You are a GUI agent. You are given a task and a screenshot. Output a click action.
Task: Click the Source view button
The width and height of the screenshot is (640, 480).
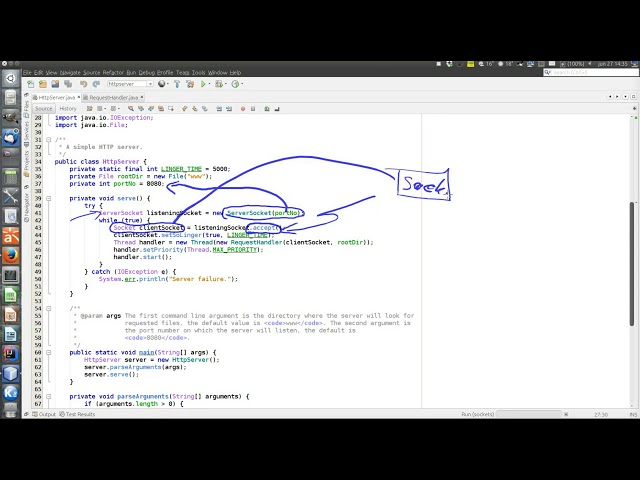pos(44,109)
